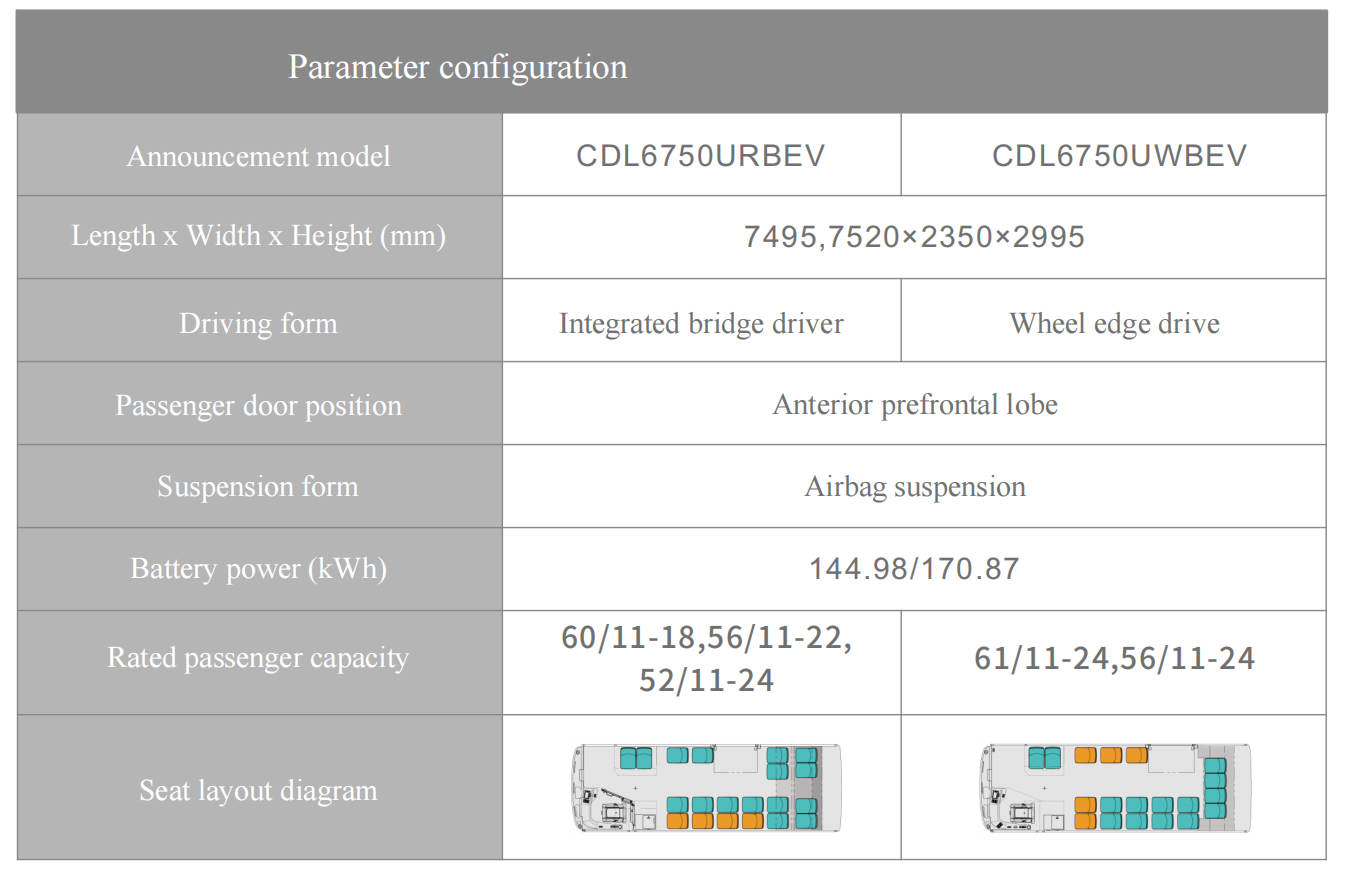The image size is (1355, 870).
Task: Select the Integrated bridge driver cell
Action: tap(700, 321)
